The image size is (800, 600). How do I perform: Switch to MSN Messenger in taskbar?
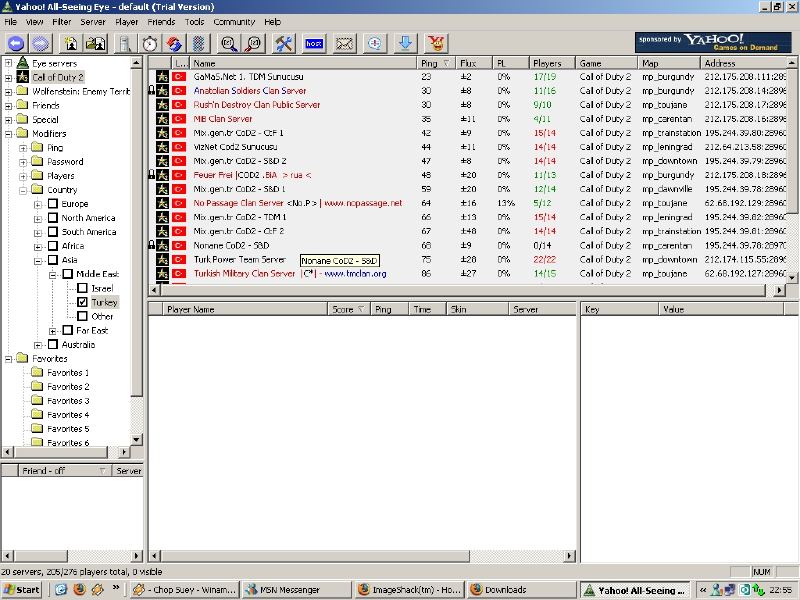click(x=297, y=589)
